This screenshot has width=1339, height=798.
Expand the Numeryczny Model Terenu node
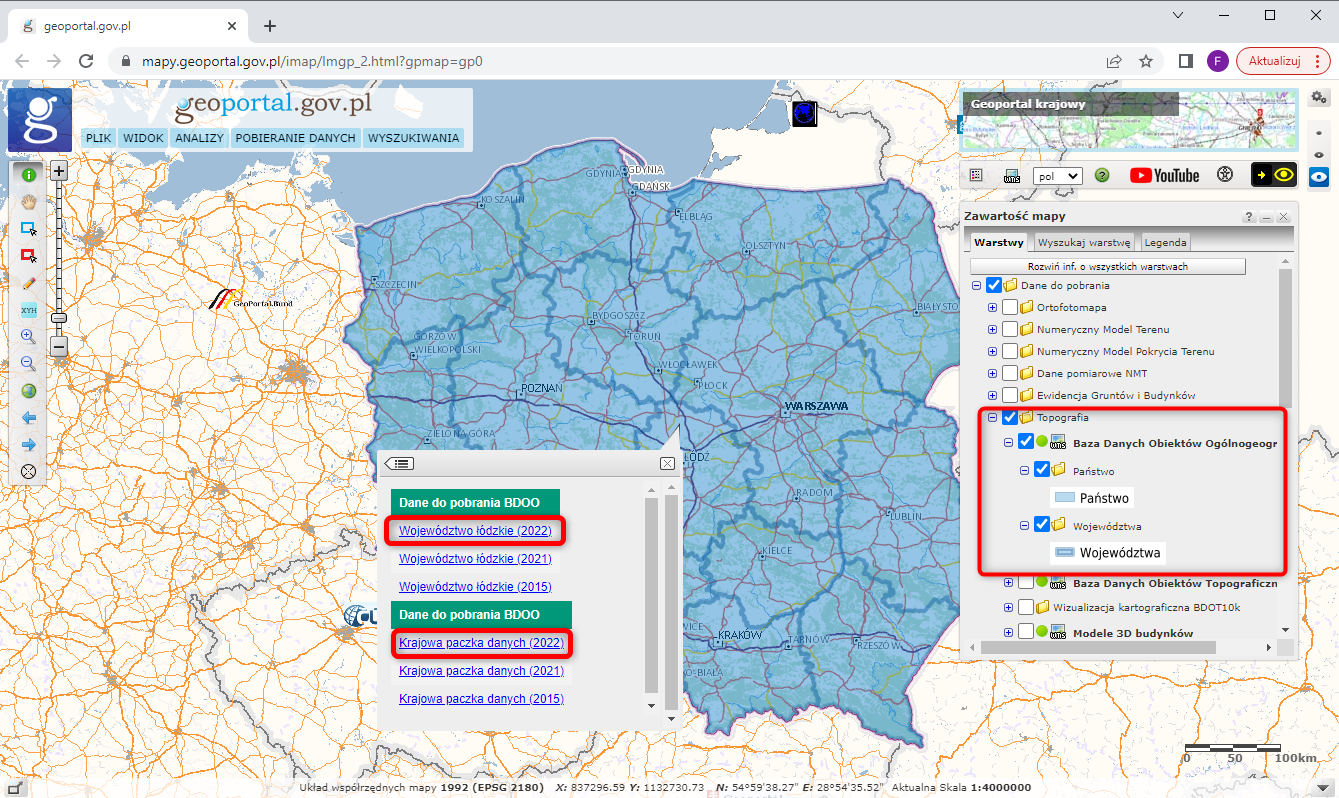pyautogui.click(x=992, y=329)
